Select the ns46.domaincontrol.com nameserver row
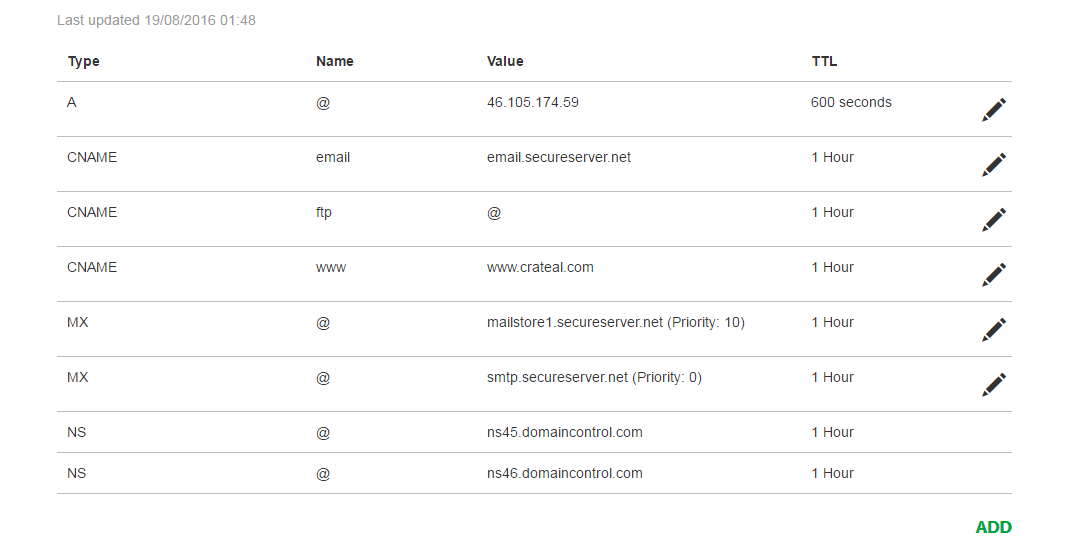The image size is (1071, 552). pos(534,473)
